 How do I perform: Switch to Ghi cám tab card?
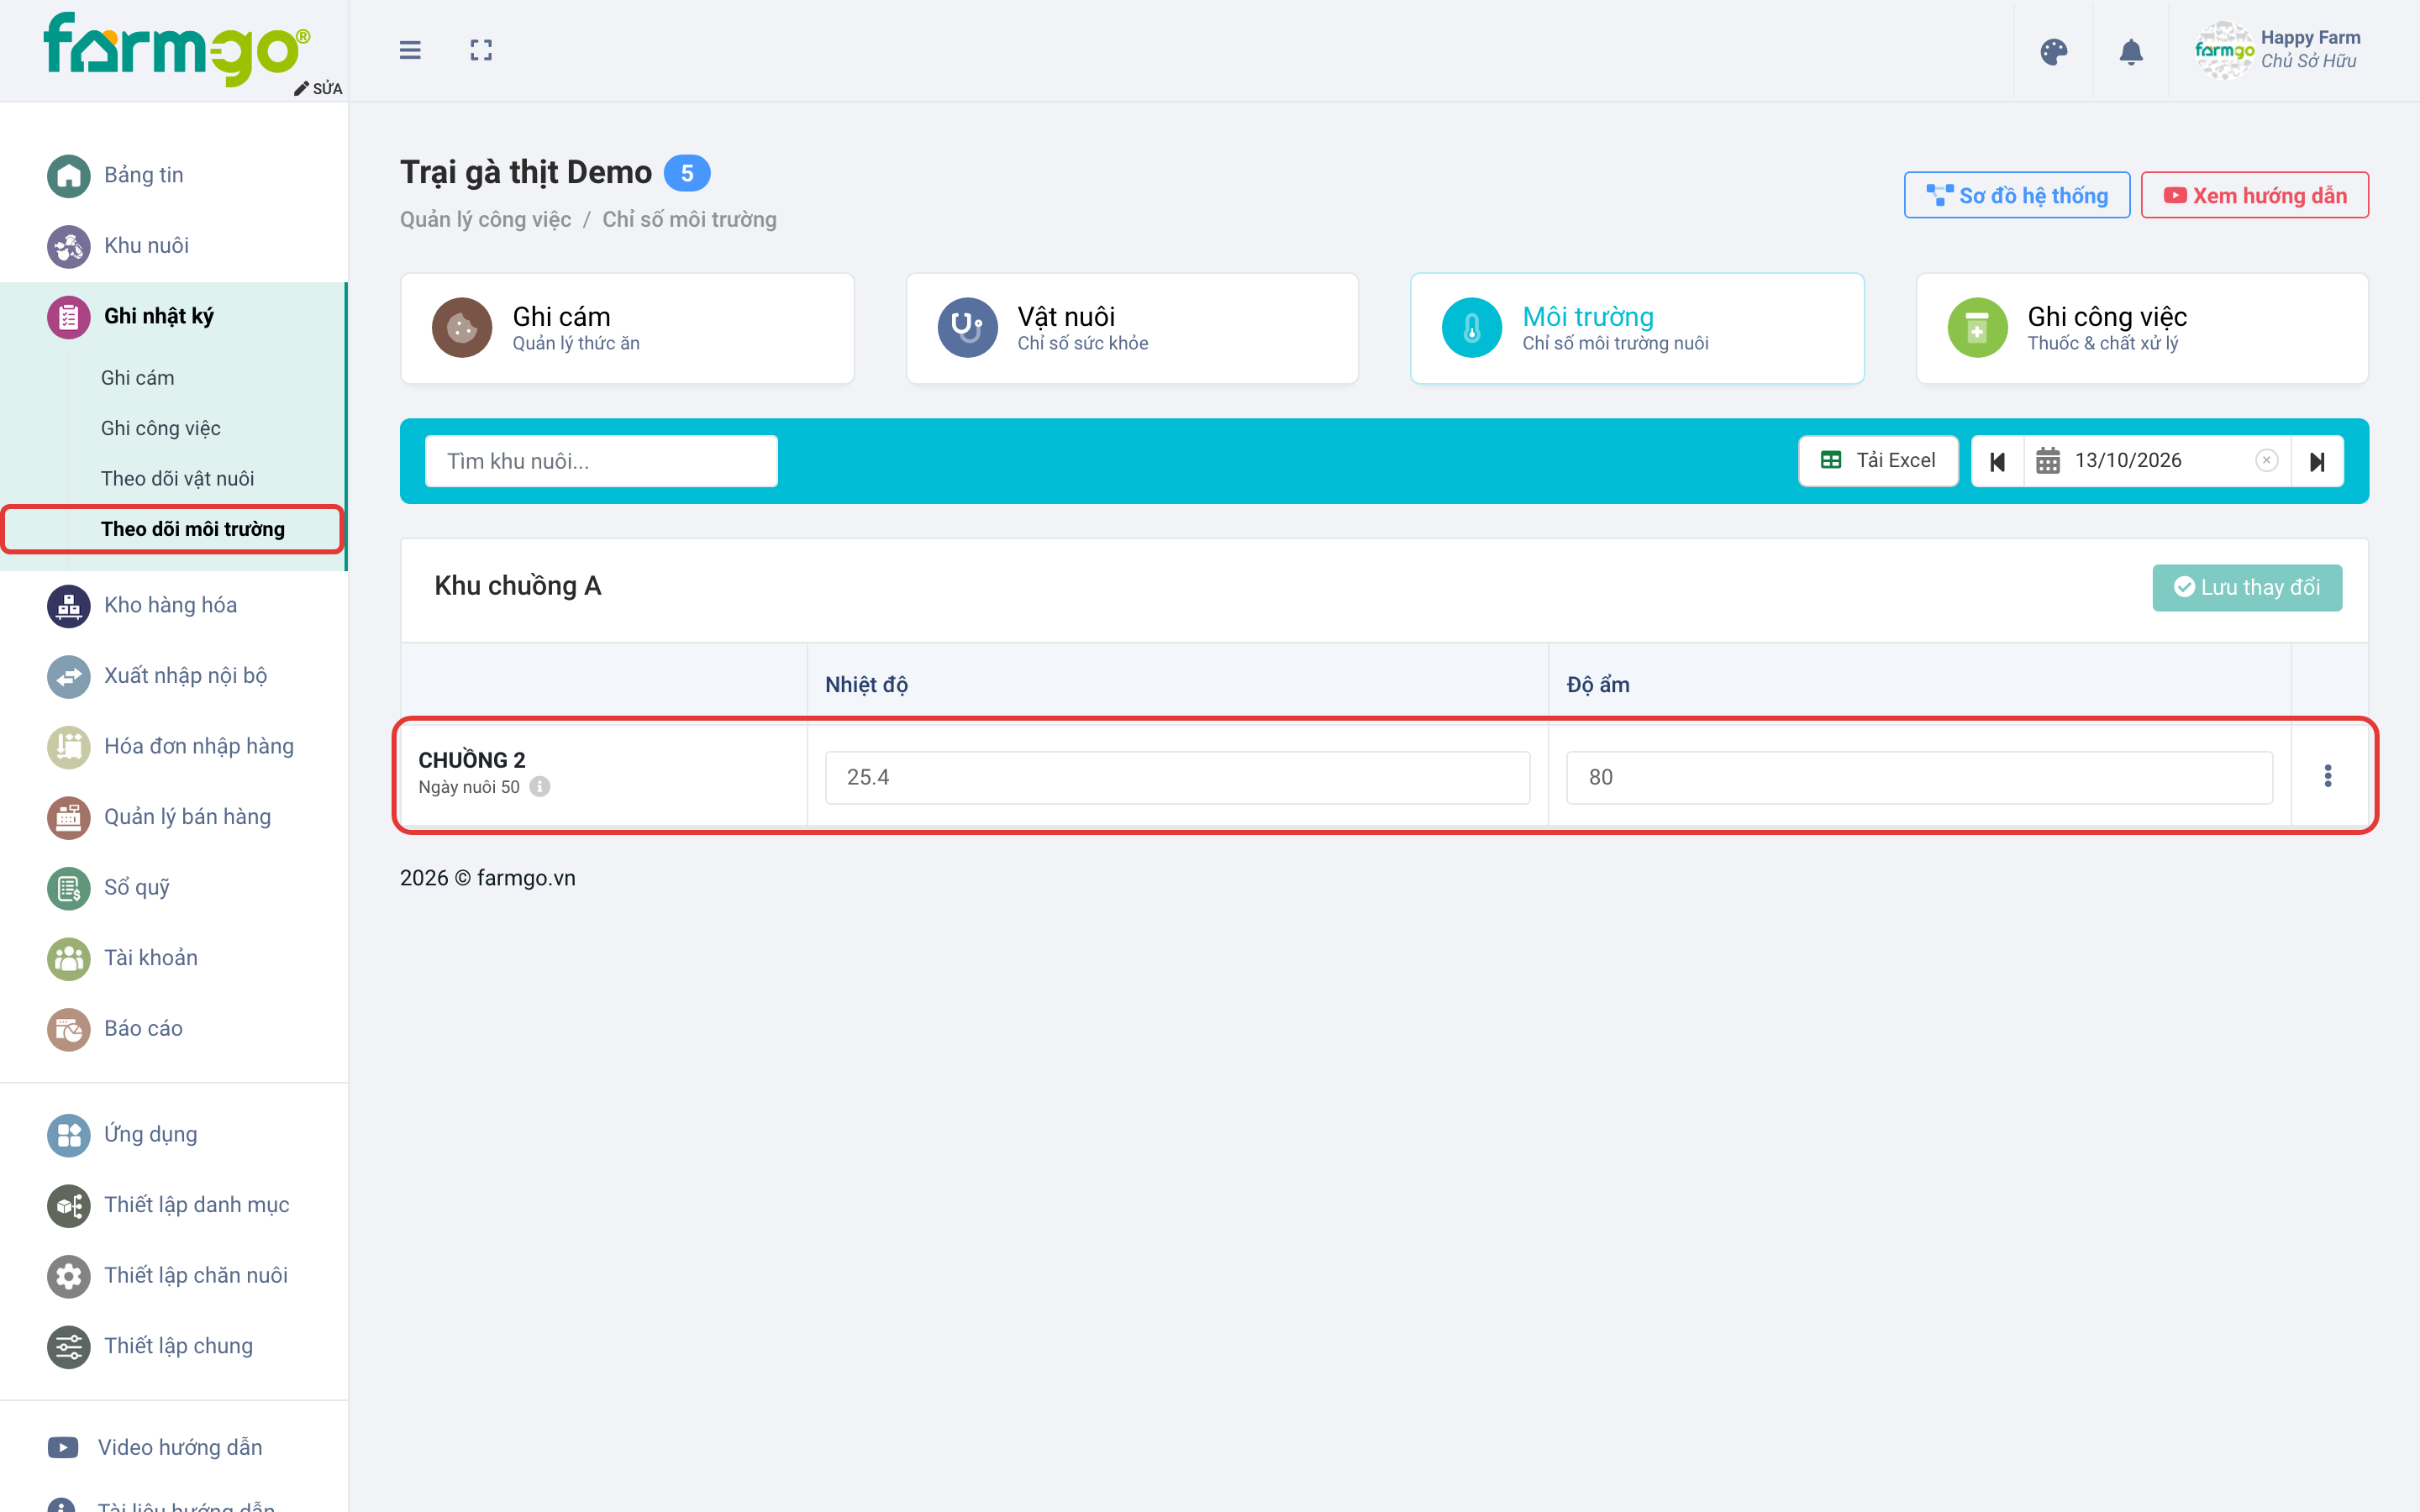(627, 328)
